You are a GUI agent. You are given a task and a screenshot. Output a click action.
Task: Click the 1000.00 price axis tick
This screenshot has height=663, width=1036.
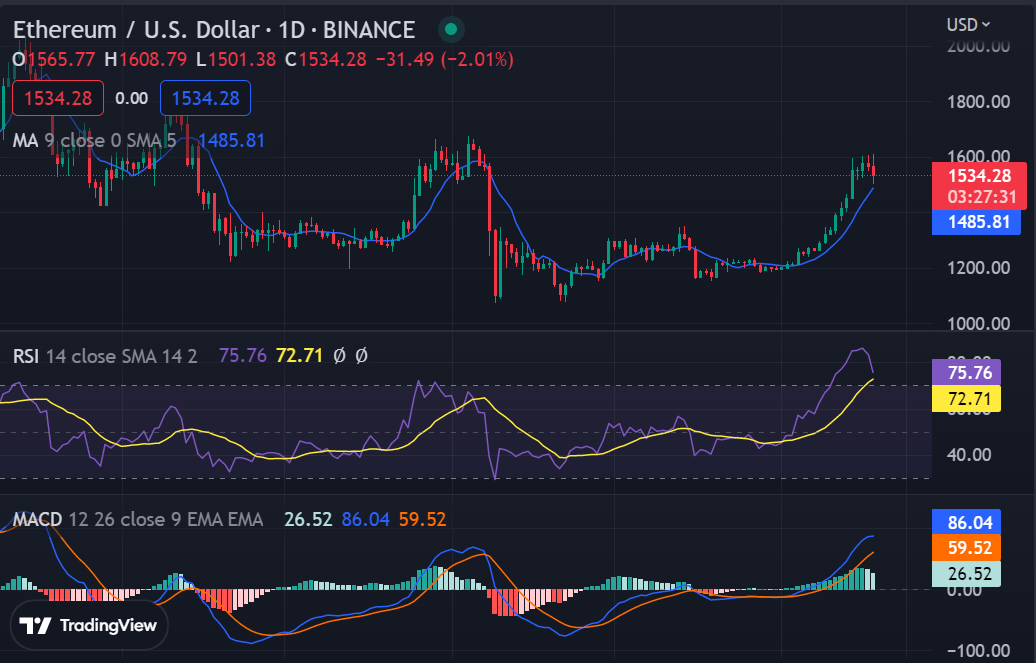click(979, 323)
